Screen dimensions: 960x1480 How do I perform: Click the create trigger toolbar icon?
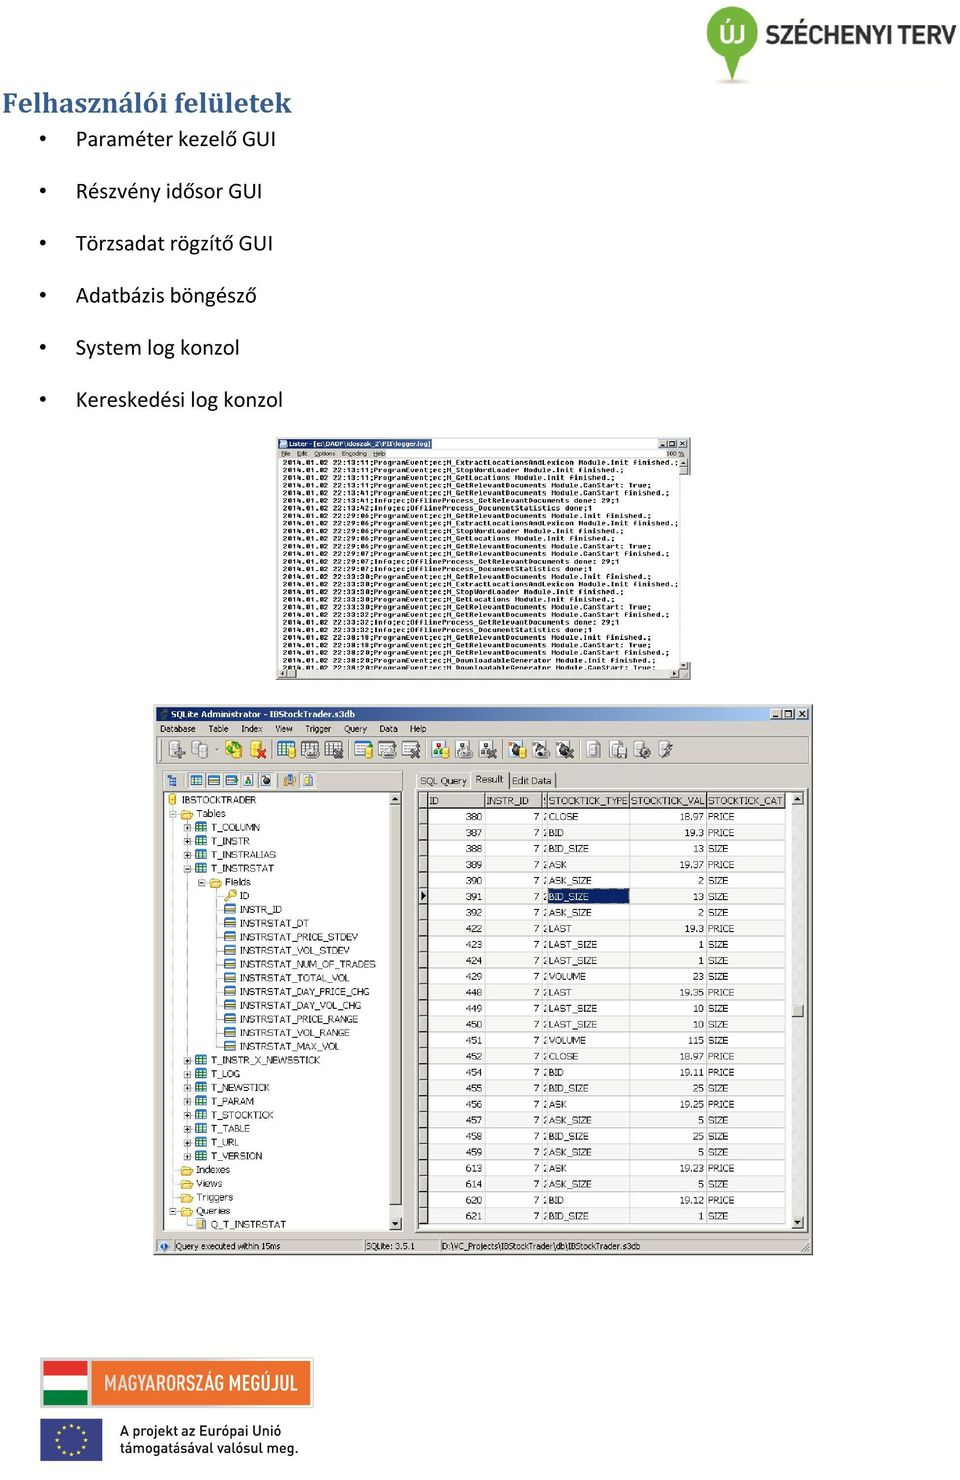pos(517,749)
